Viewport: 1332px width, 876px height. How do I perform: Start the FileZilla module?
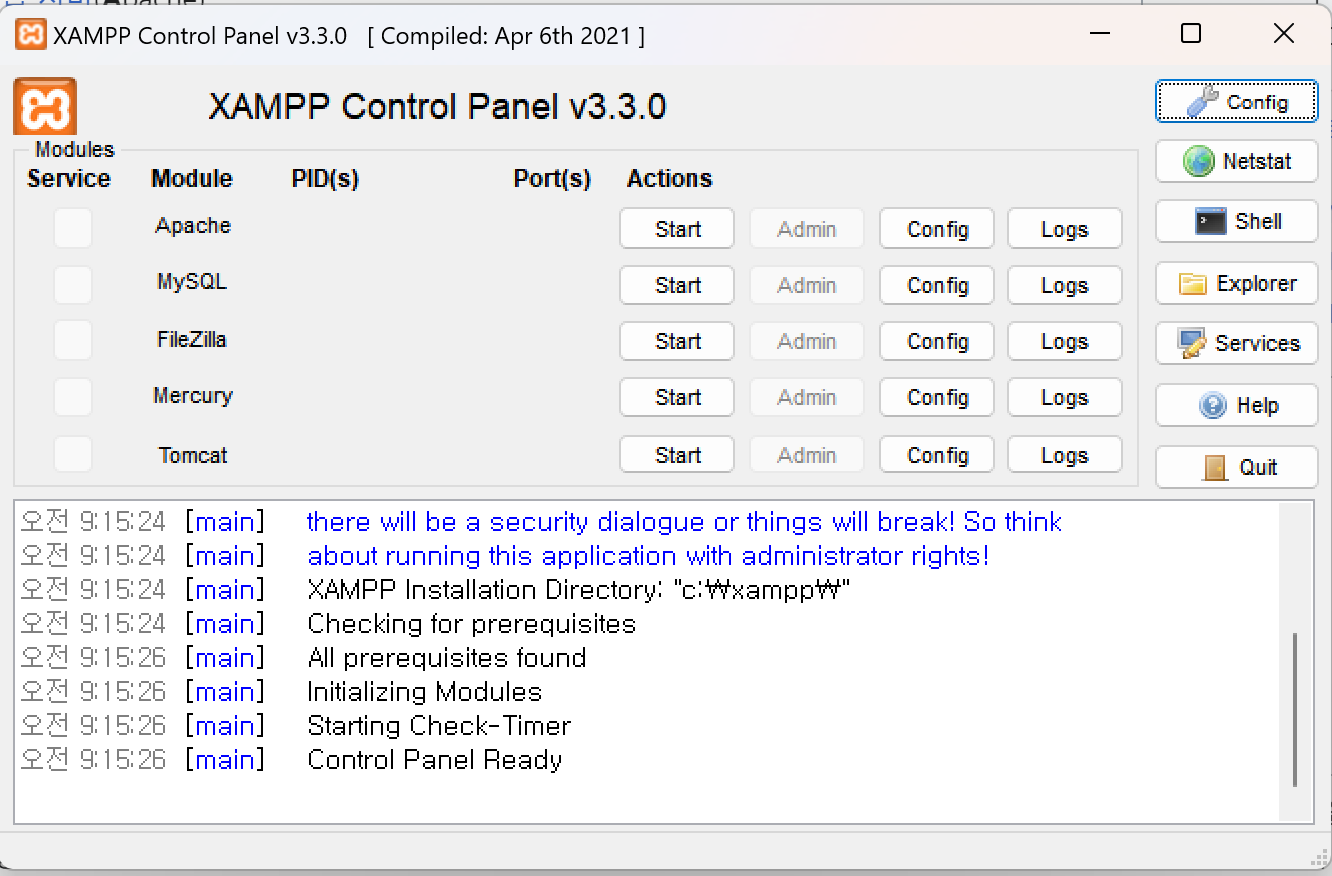677,341
